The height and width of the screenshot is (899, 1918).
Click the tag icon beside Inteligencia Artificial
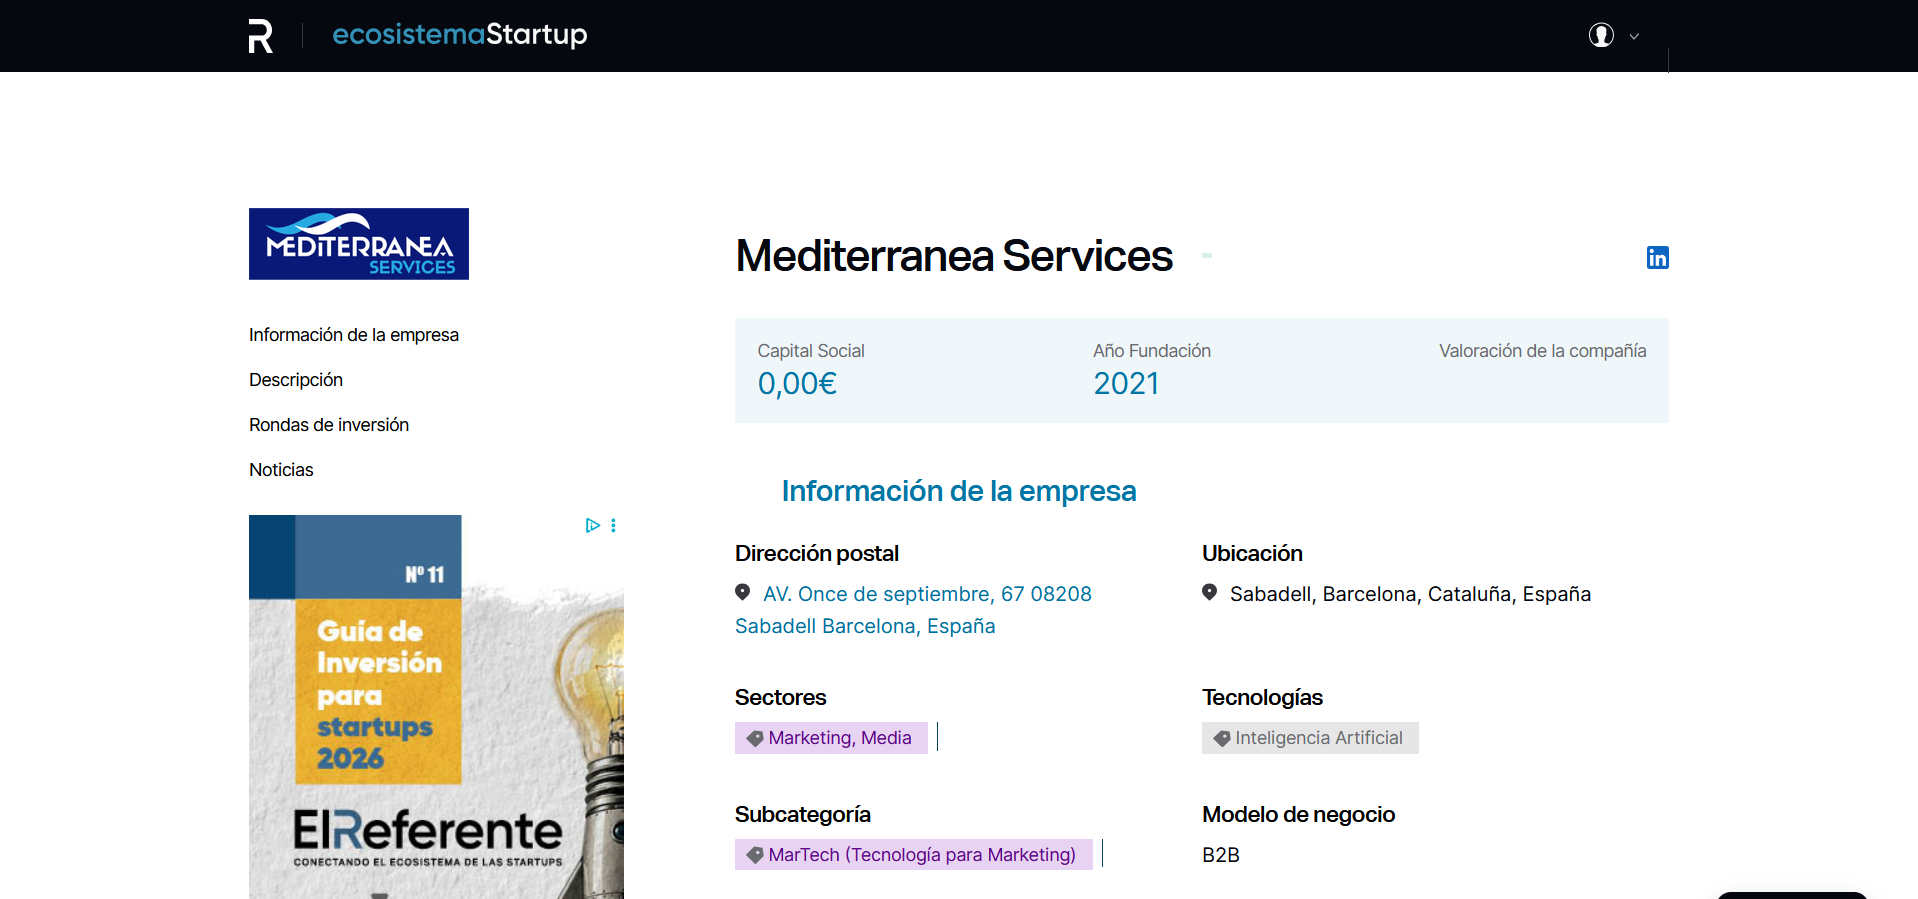pyautogui.click(x=1222, y=738)
